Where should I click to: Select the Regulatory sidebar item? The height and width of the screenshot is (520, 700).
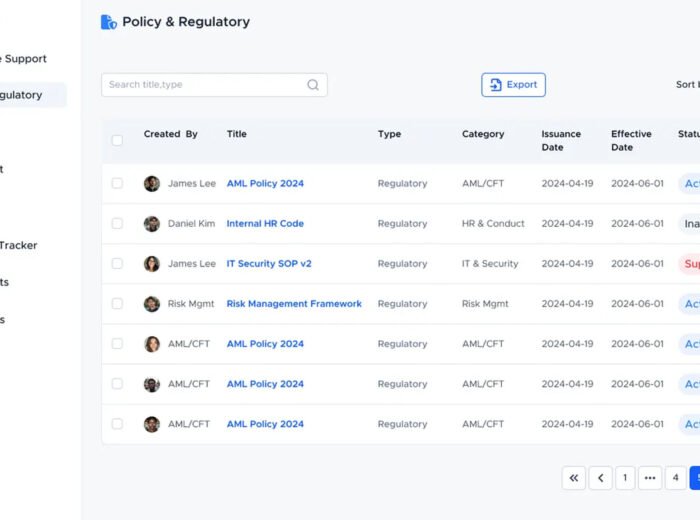pyautogui.click(x=32, y=95)
